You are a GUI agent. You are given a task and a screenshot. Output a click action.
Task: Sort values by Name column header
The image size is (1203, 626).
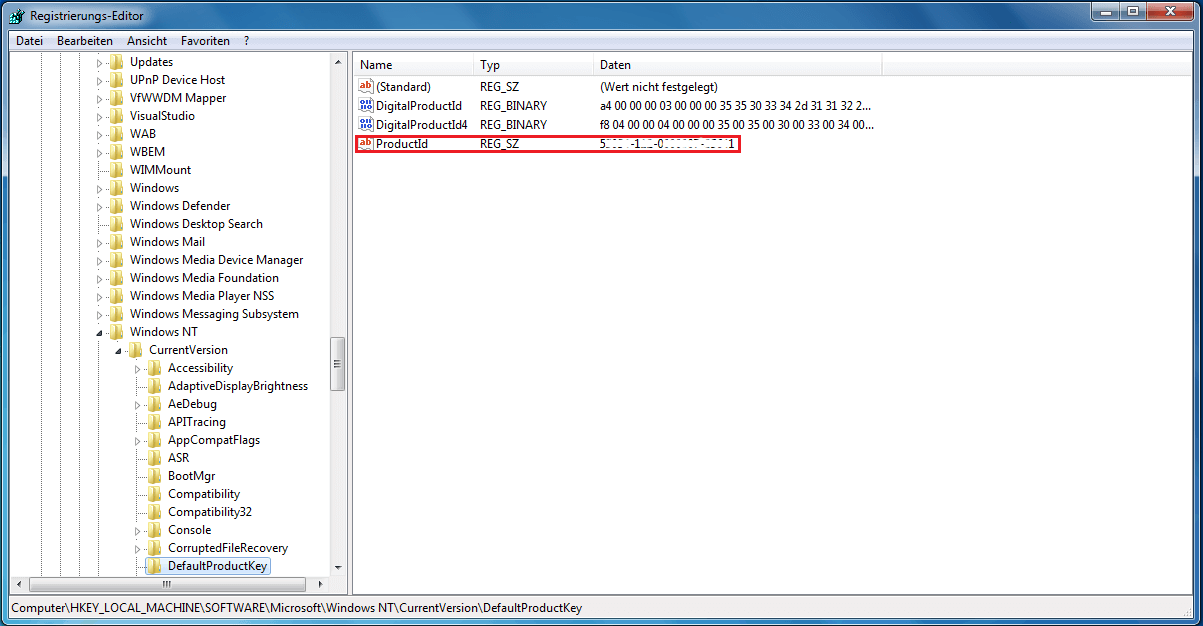[414, 65]
